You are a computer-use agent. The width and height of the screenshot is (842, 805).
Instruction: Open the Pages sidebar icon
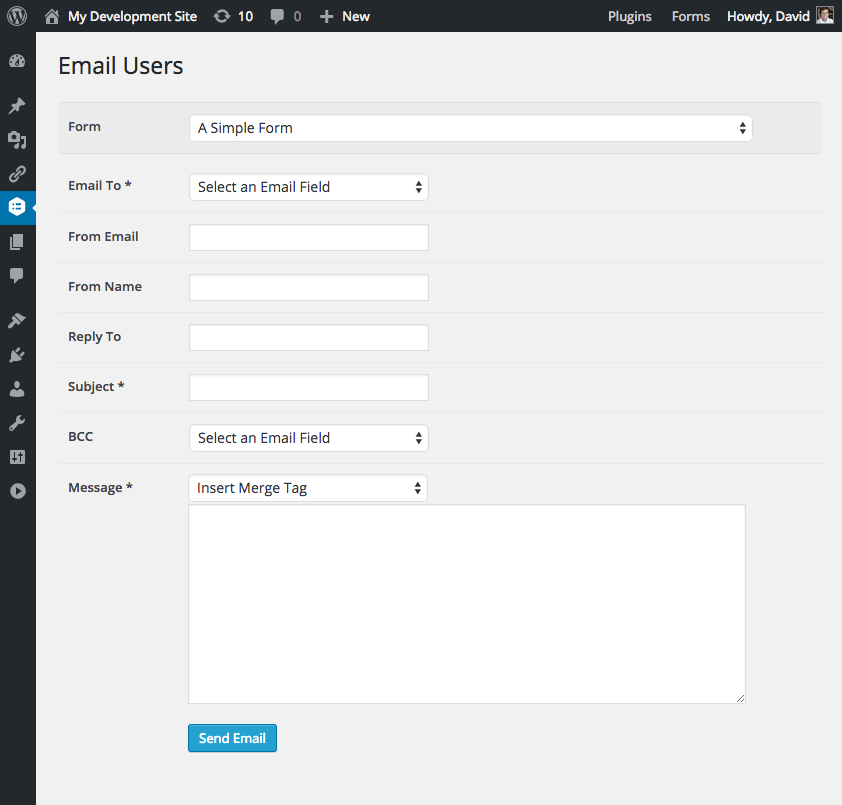pyautogui.click(x=17, y=241)
